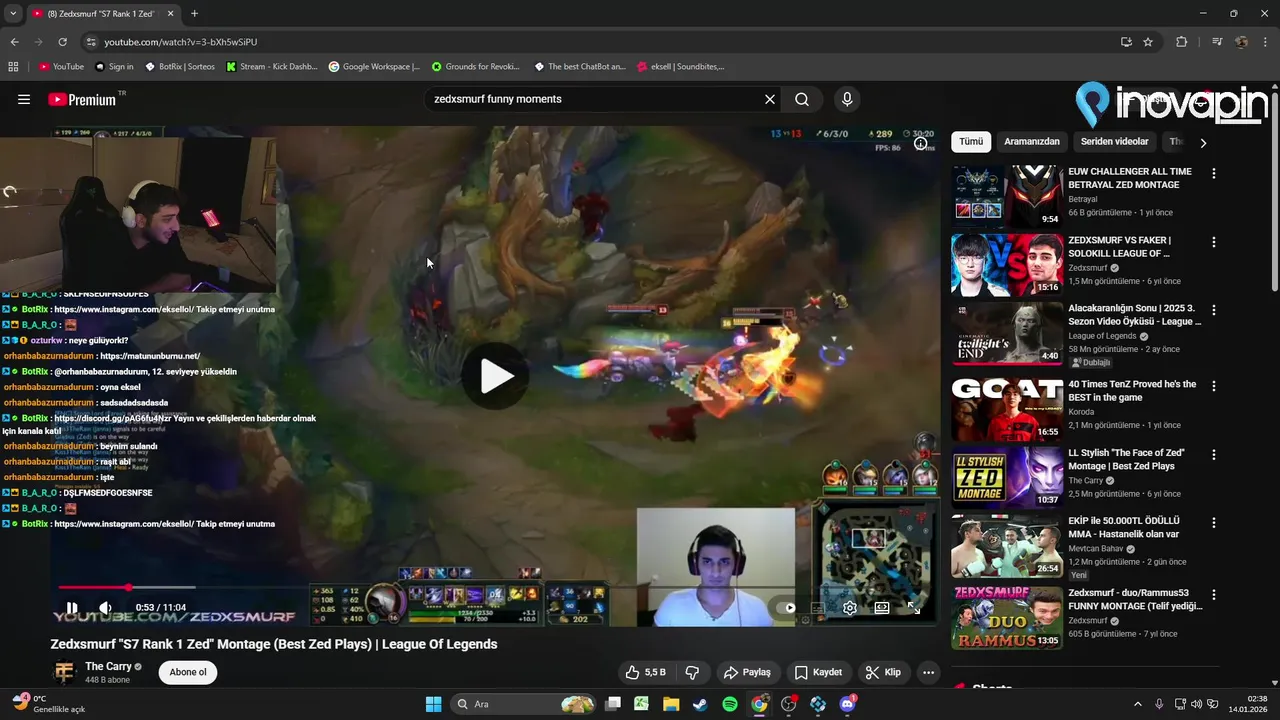Select the Tümü filter chip
The height and width of the screenshot is (720, 1280).
point(971,142)
